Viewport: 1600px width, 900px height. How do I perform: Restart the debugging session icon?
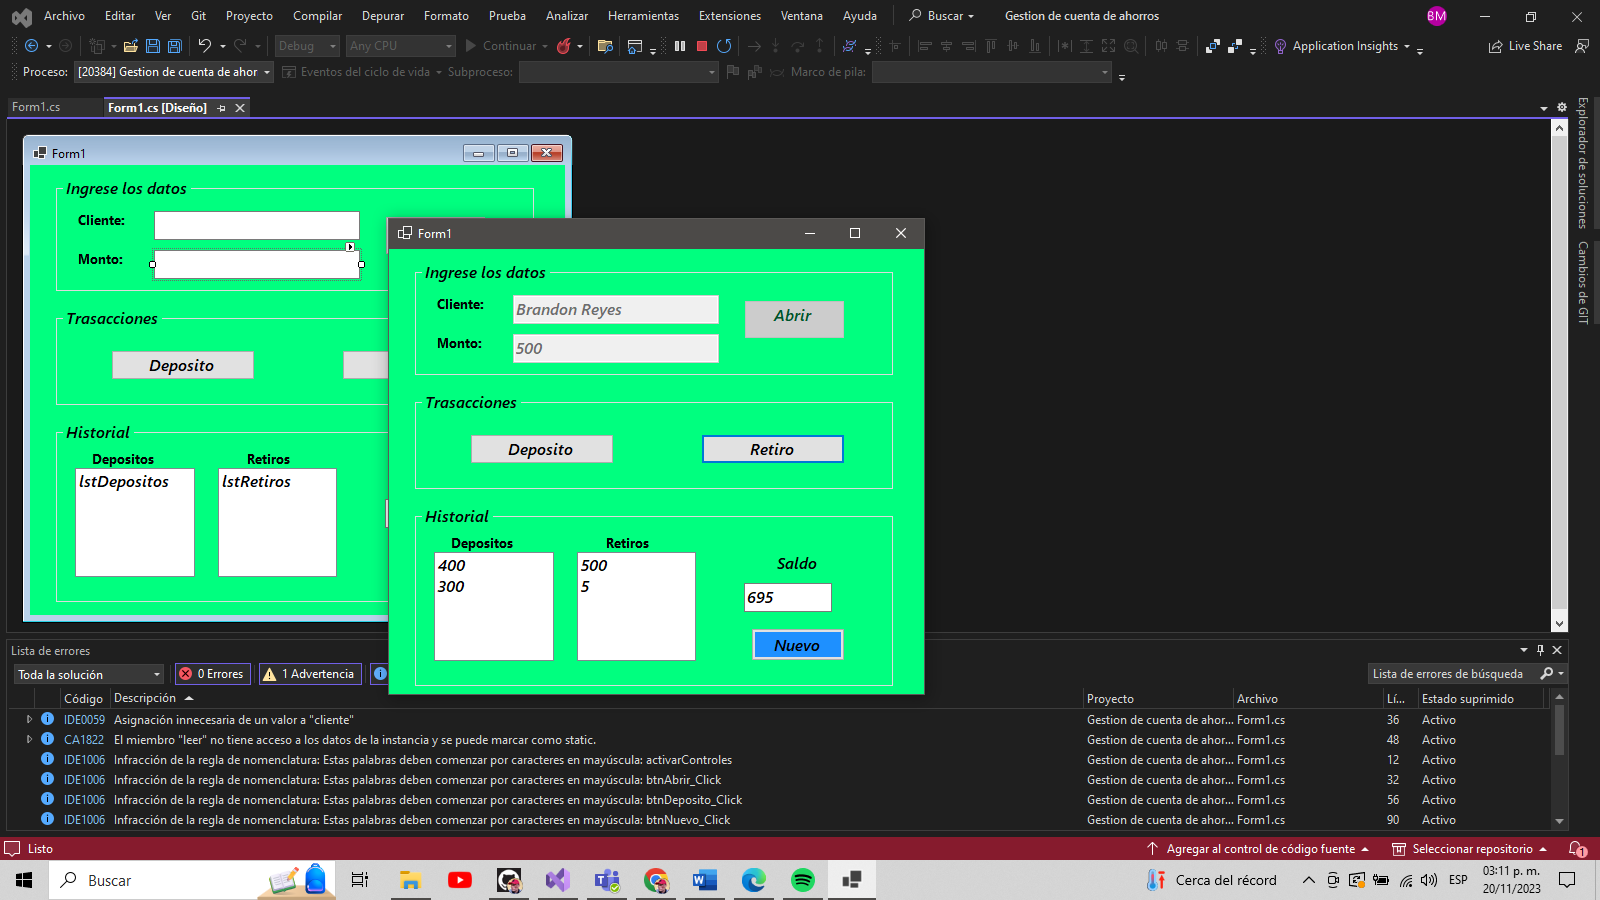(724, 46)
